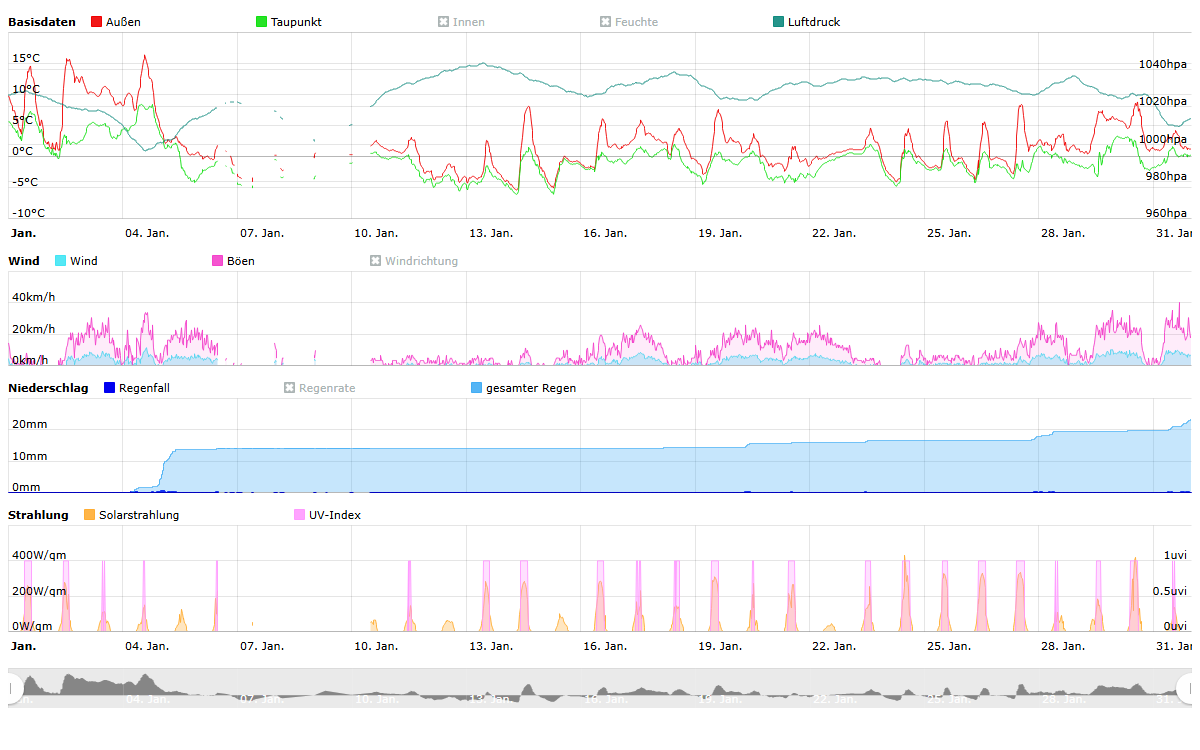
Task: Grab the left navigator range handle
Action: [x=14, y=688]
